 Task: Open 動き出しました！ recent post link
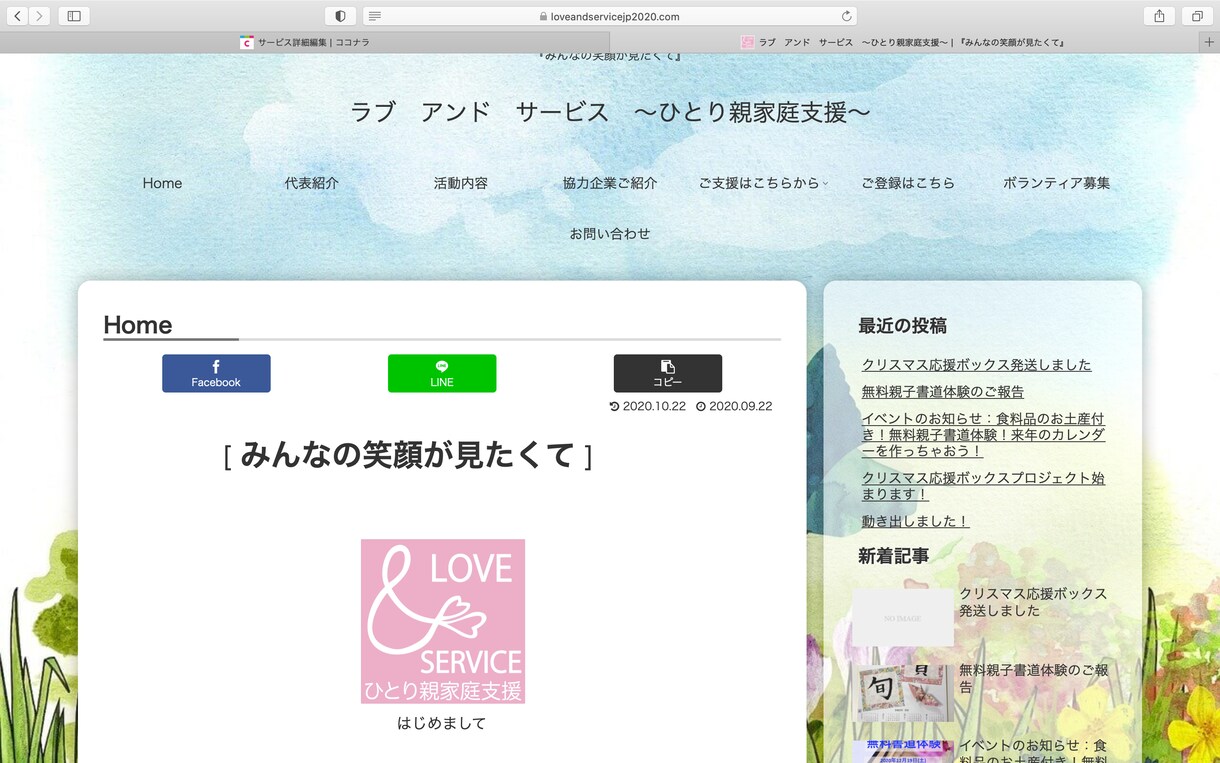tap(915, 521)
